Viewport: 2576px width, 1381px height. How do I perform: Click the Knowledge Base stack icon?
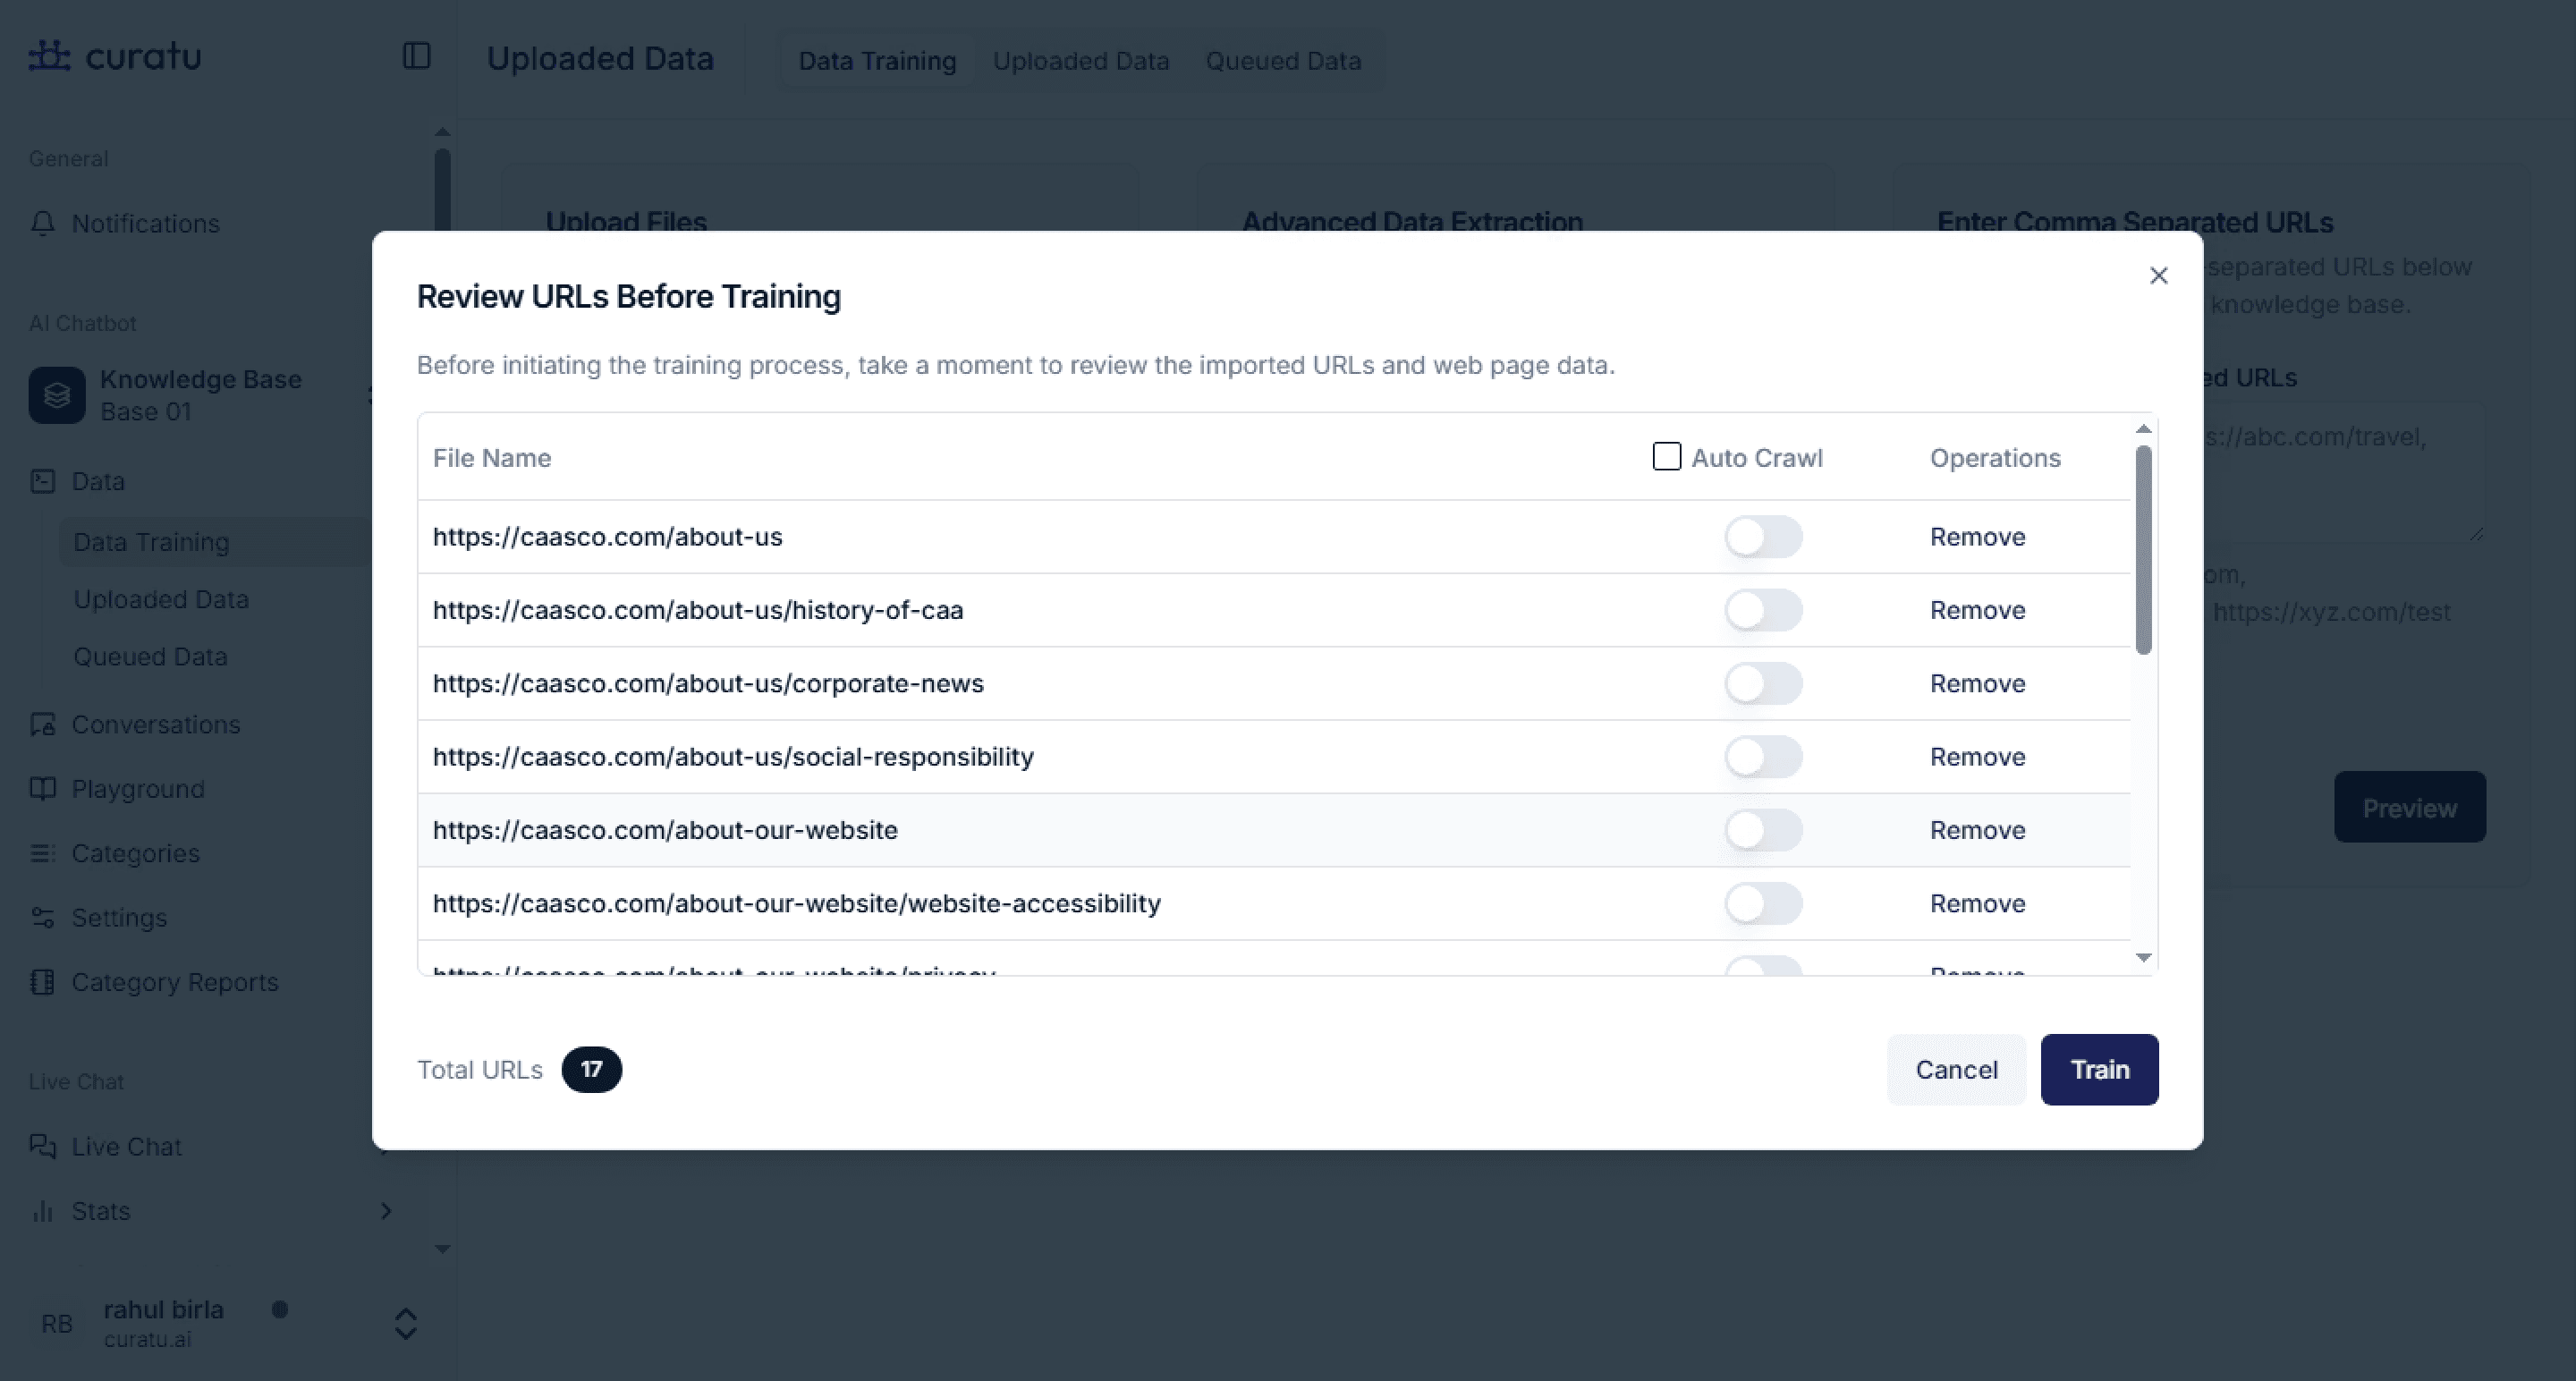57,395
